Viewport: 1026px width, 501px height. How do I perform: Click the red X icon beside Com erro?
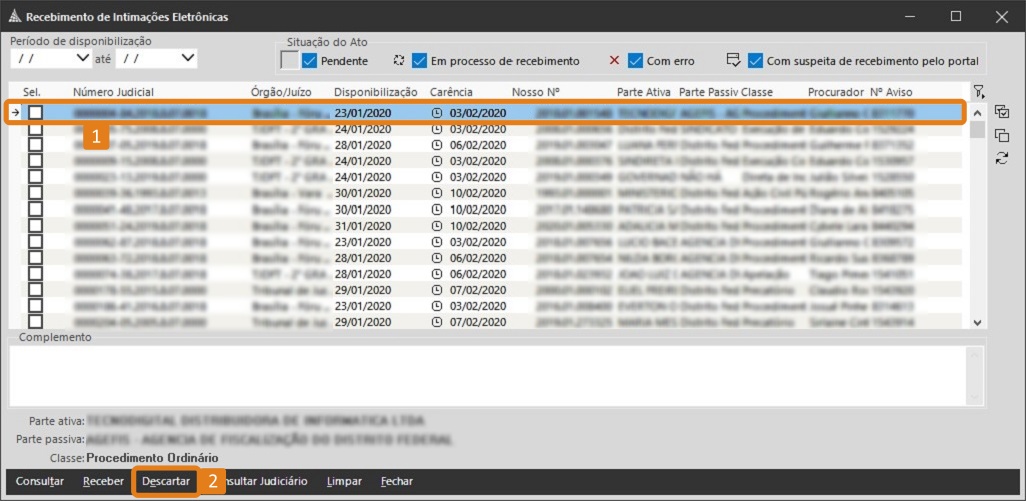[614, 61]
